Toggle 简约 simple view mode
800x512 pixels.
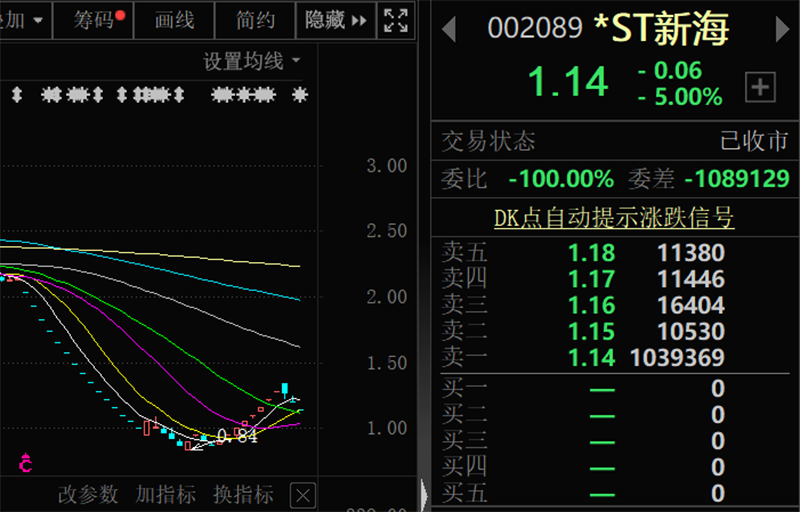[x=256, y=20]
